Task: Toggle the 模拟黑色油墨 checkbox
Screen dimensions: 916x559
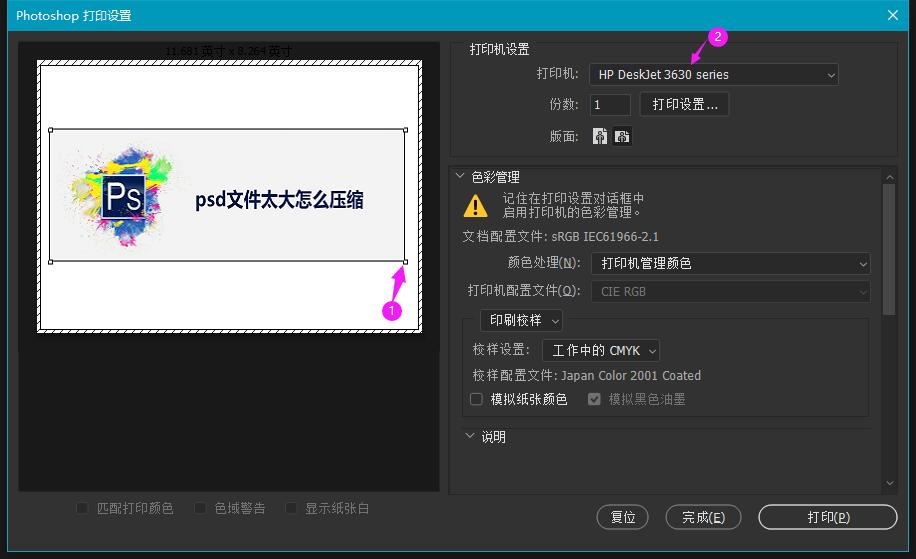Action: 594,399
